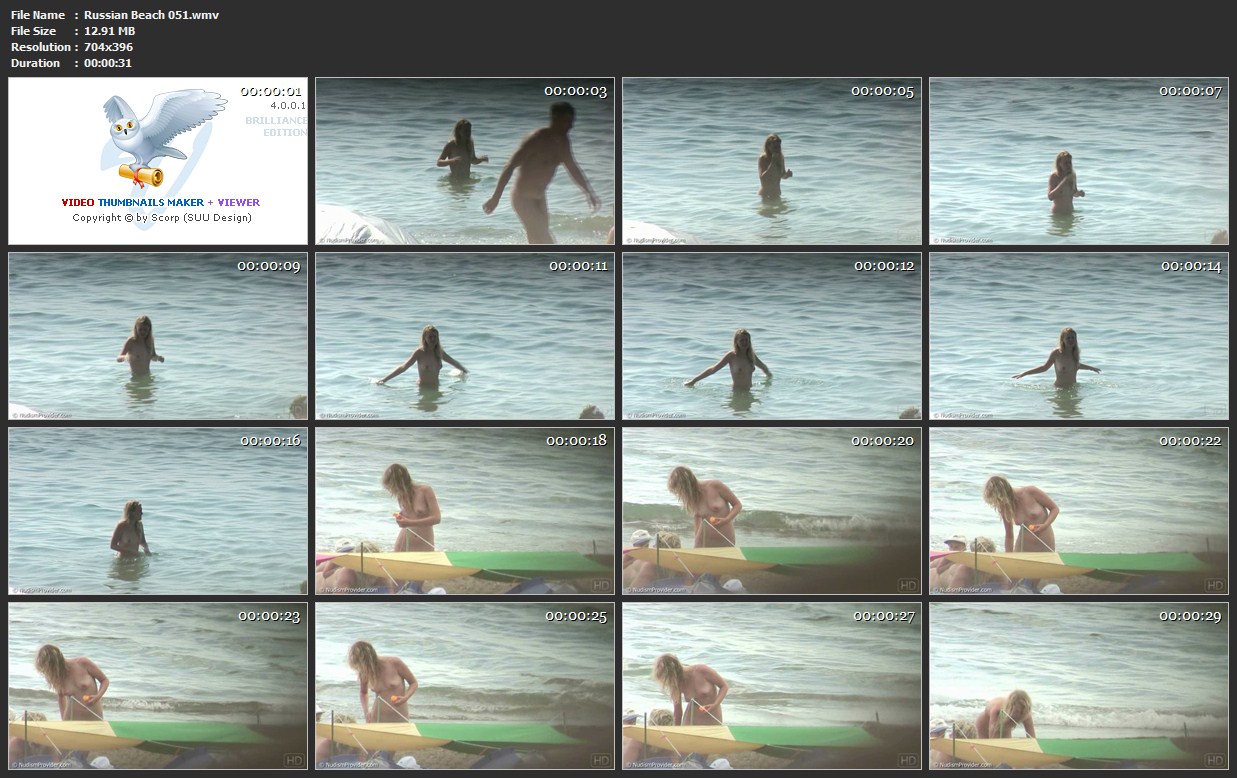Image resolution: width=1237 pixels, height=778 pixels.
Task: Click the file size value 12.91 MB
Action: coord(109,31)
